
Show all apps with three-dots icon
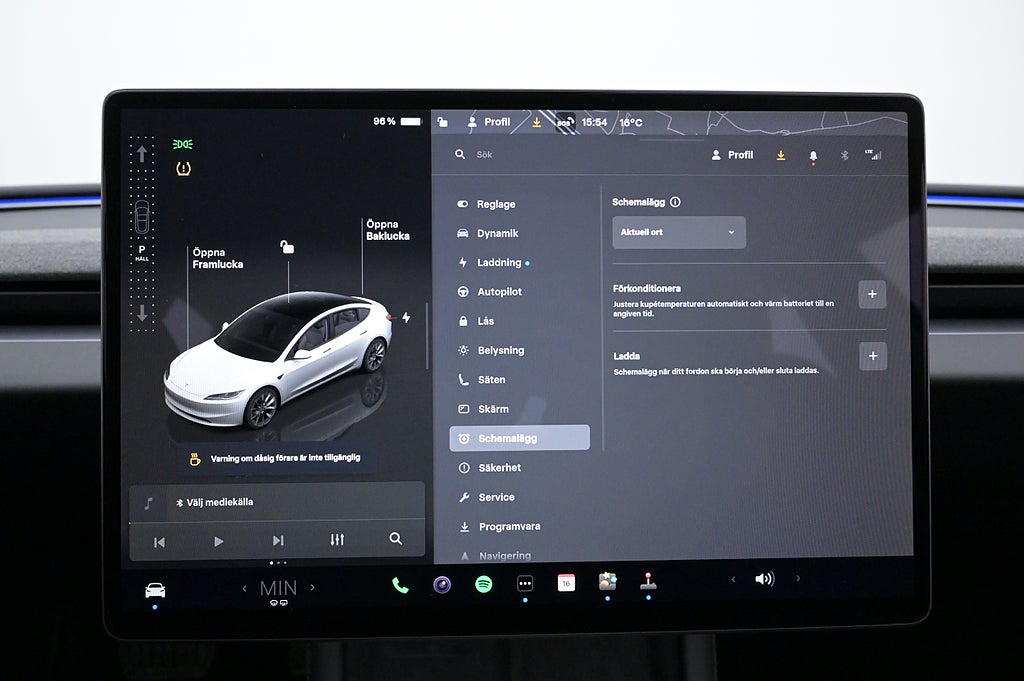[x=525, y=584]
